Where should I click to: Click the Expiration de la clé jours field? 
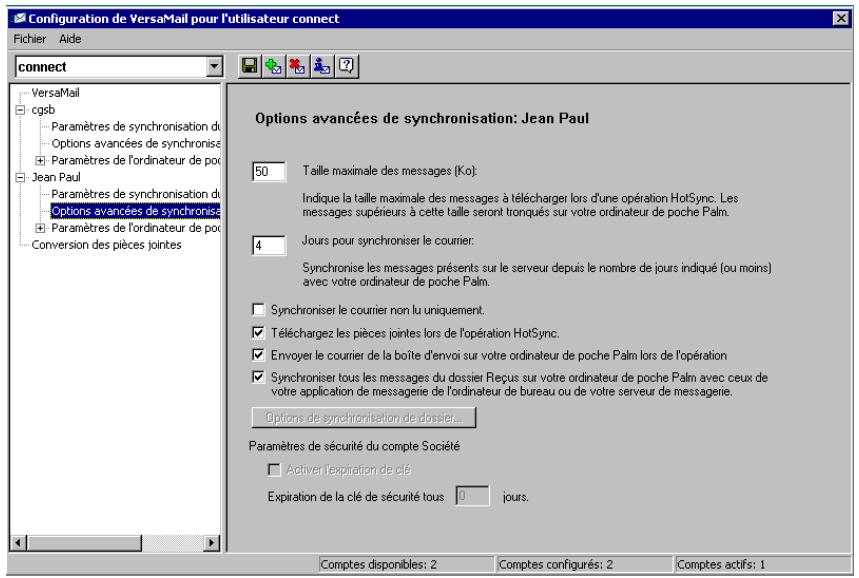(472, 496)
